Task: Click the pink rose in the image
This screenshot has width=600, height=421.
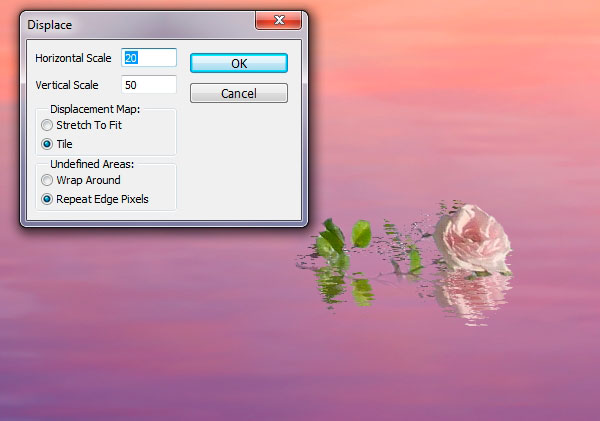Action: (473, 239)
